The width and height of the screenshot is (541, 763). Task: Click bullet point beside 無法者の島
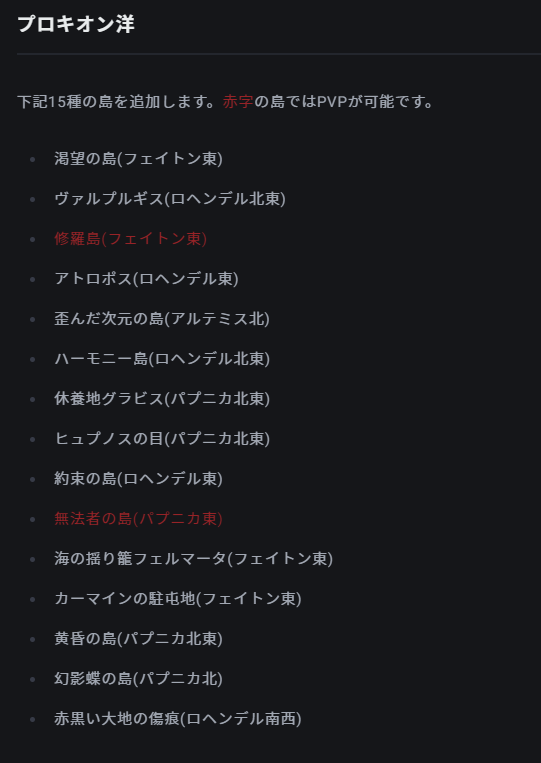coord(33,519)
